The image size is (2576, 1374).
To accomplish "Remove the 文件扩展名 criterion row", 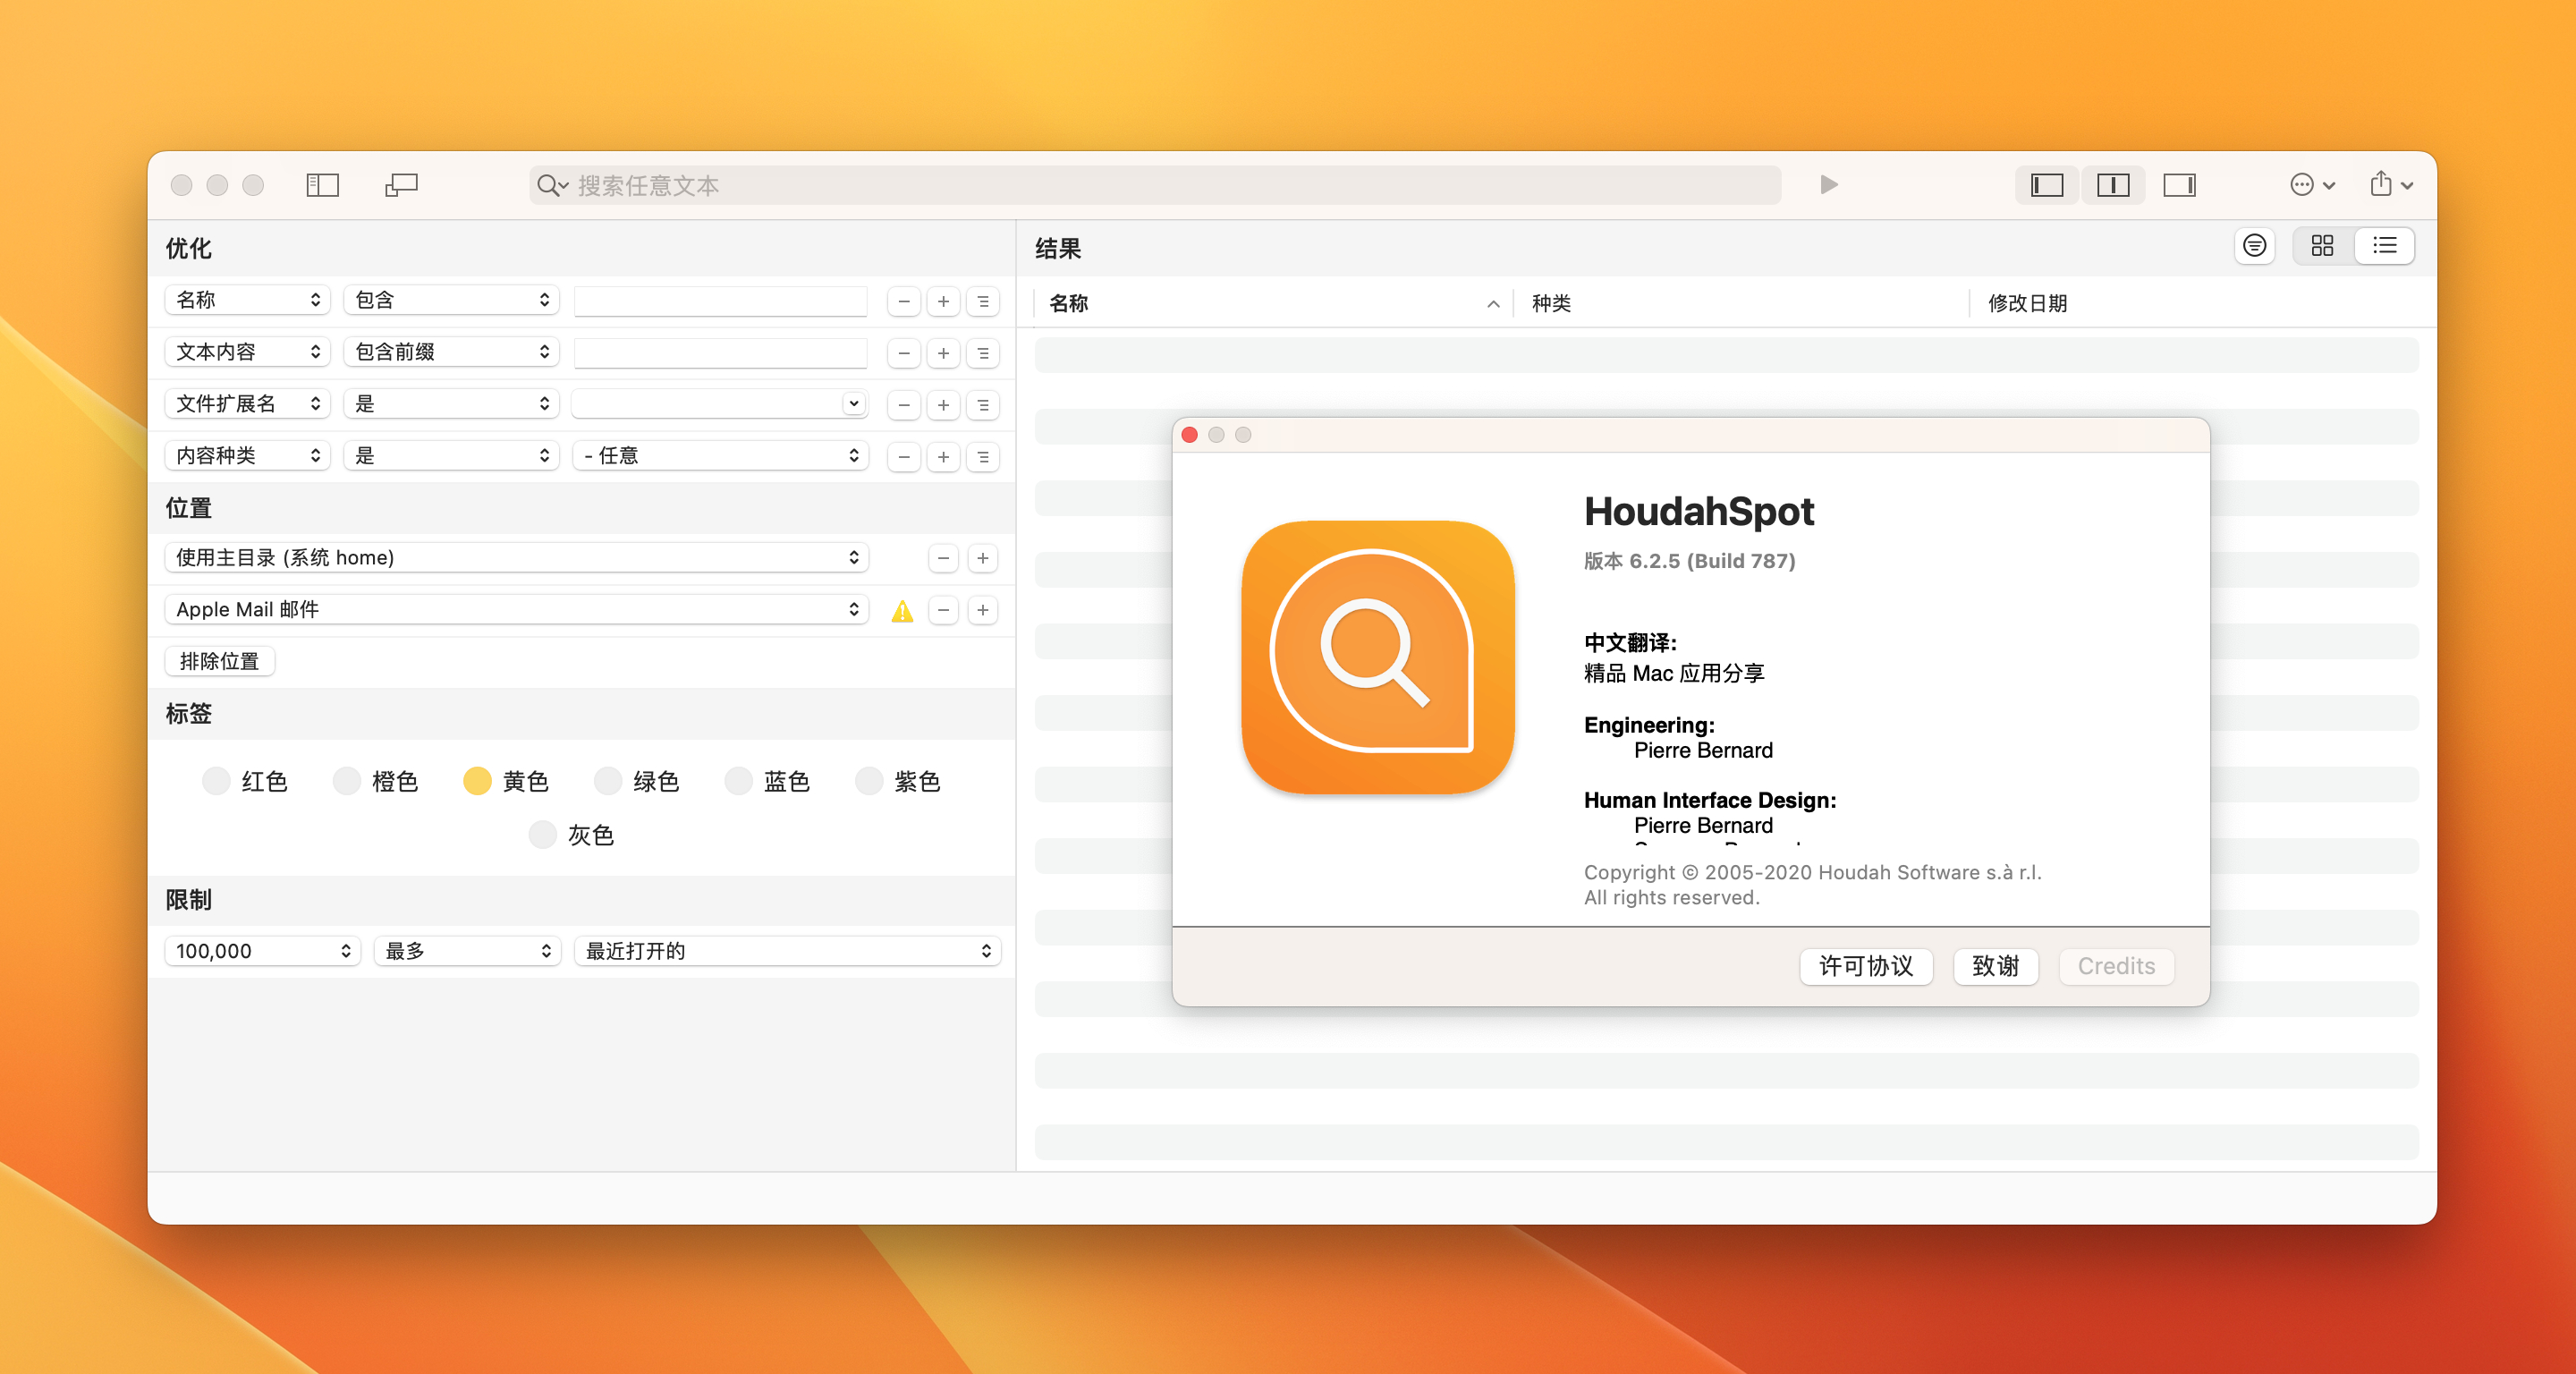I will (x=903, y=405).
